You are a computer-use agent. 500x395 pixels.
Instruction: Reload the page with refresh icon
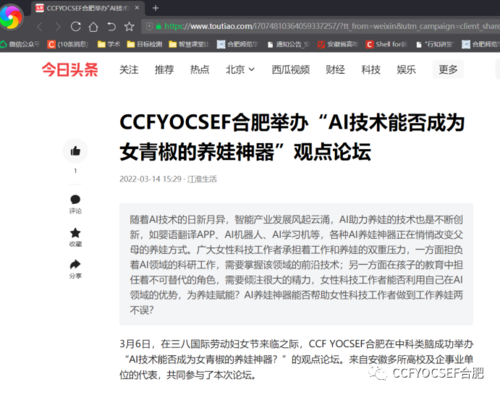(76, 26)
